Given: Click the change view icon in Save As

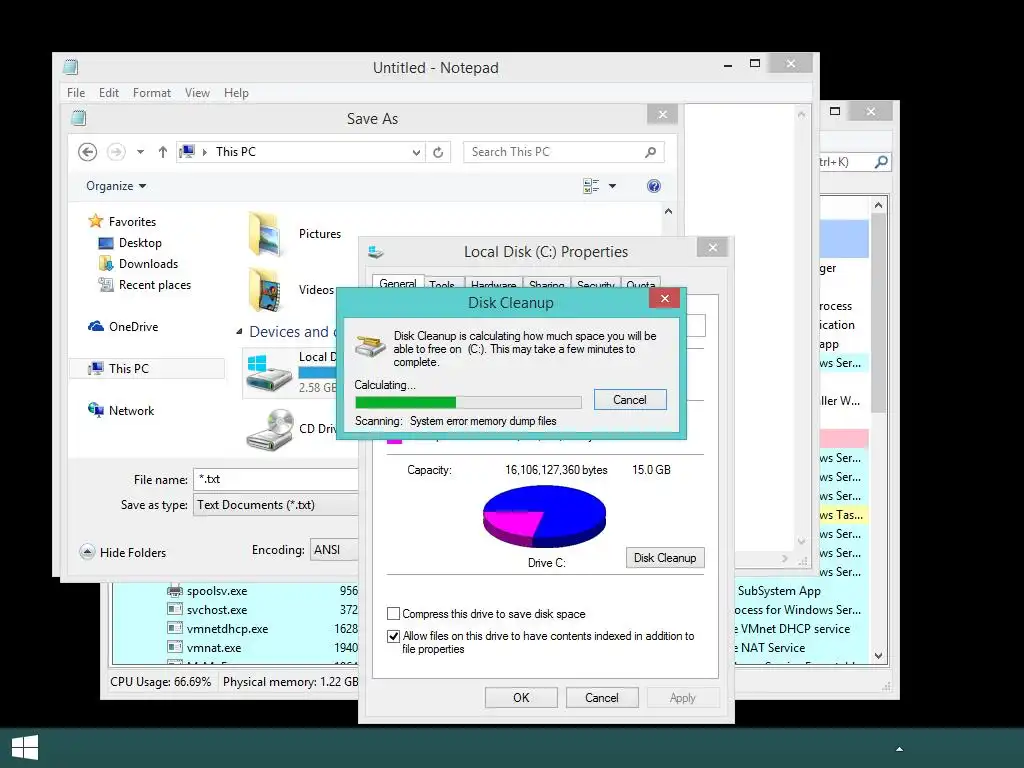Looking at the screenshot, I should point(591,186).
